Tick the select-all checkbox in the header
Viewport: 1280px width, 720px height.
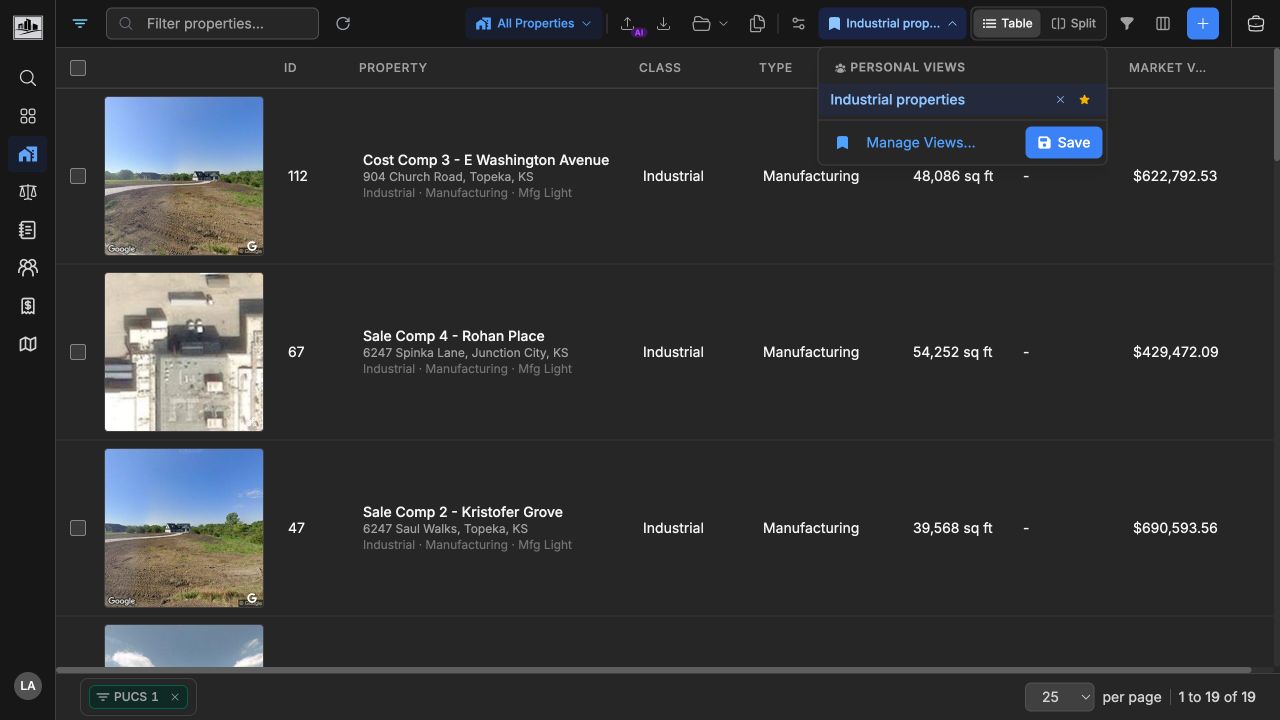(x=78, y=68)
